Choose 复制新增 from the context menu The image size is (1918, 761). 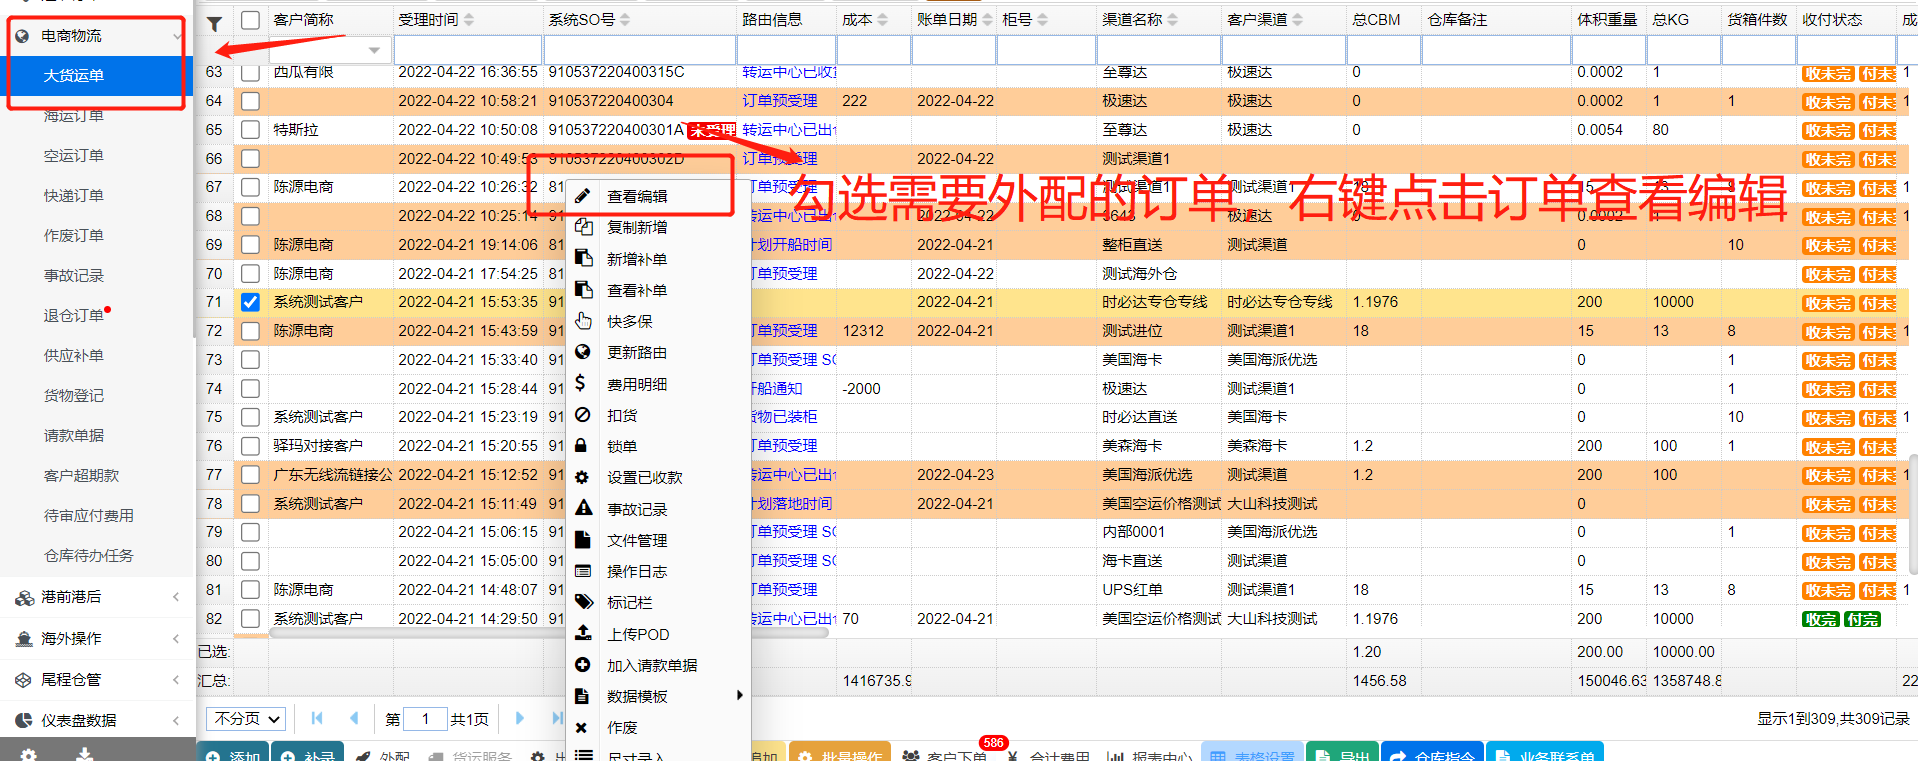[637, 227]
